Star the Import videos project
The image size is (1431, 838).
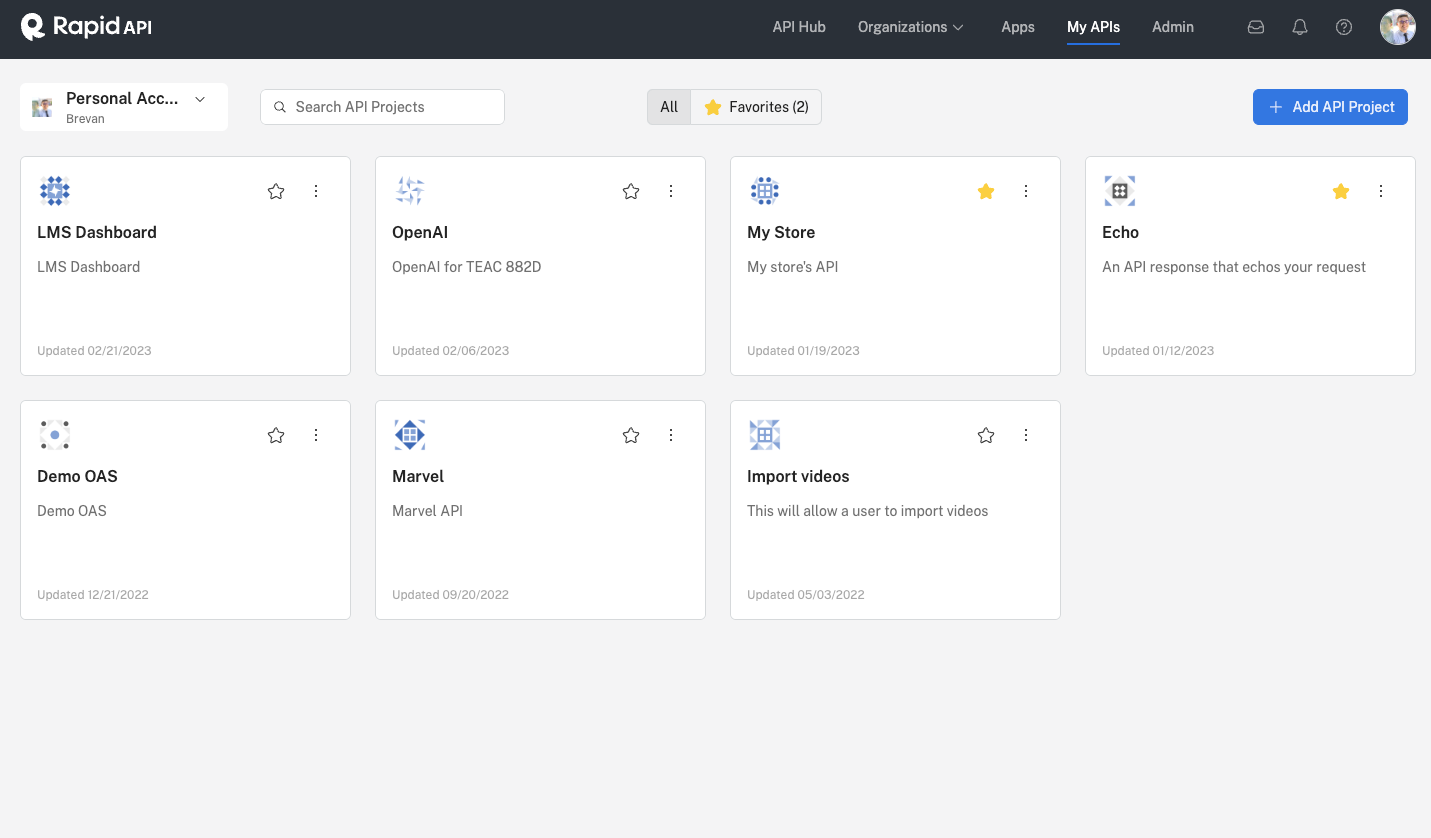pyautogui.click(x=986, y=435)
